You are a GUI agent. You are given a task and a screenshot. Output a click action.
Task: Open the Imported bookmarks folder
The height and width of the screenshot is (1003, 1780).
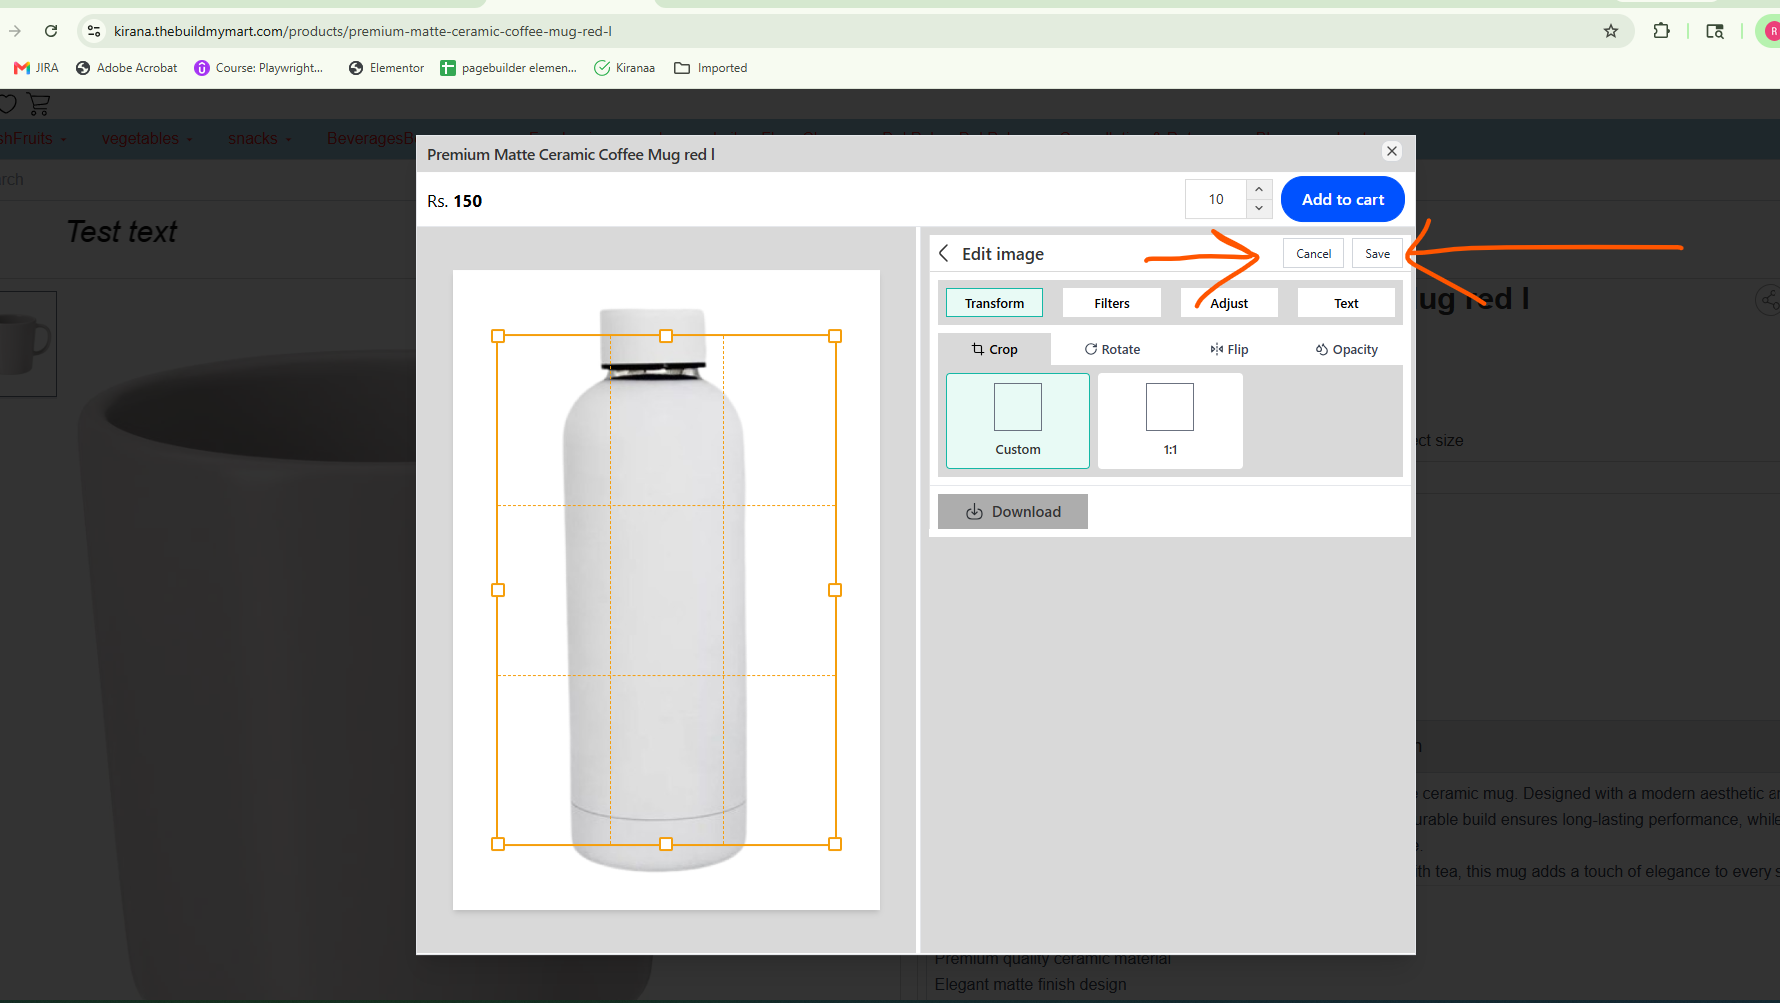[x=711, y=68]
